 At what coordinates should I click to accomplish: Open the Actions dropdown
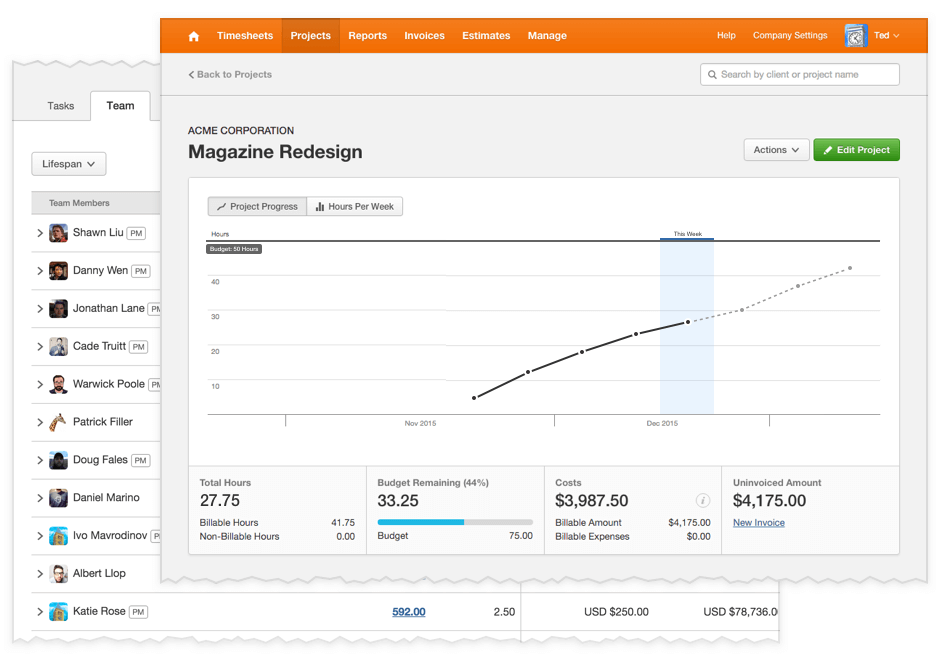pos(776,150)
